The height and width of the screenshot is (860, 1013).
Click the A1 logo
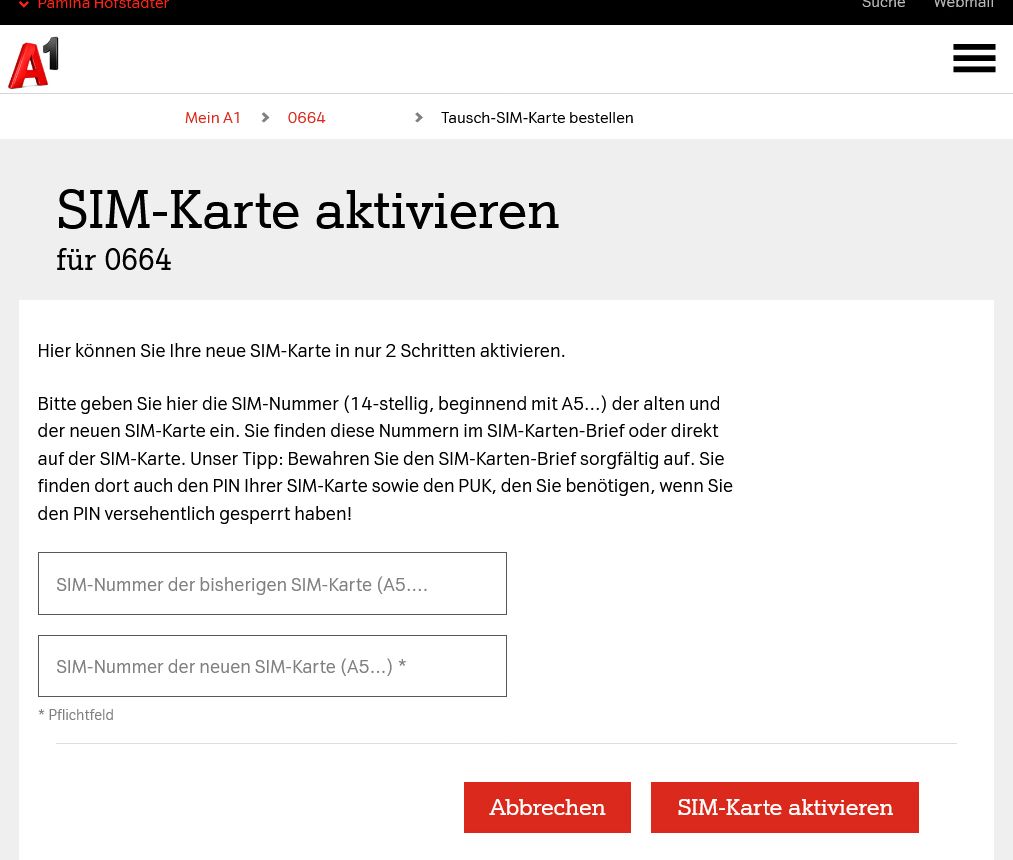(34, 63)
